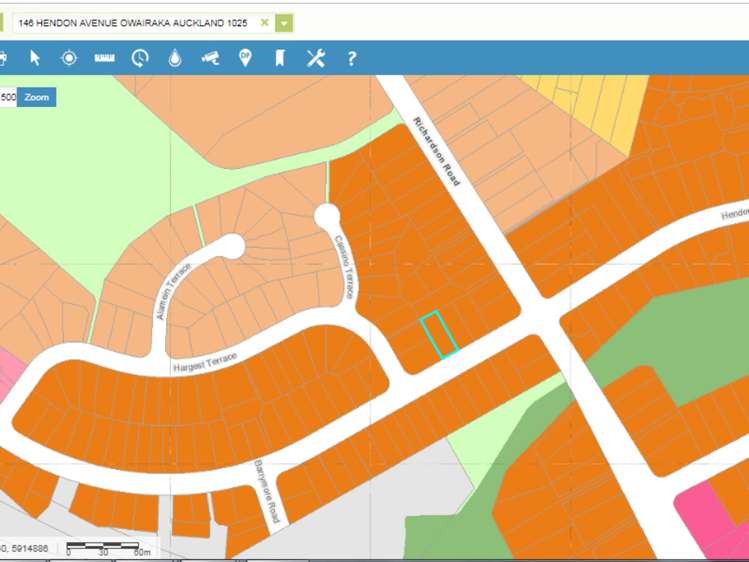749x562 pixels.
Task: Click the water droplet icon
Action: [x=175, y=58]
